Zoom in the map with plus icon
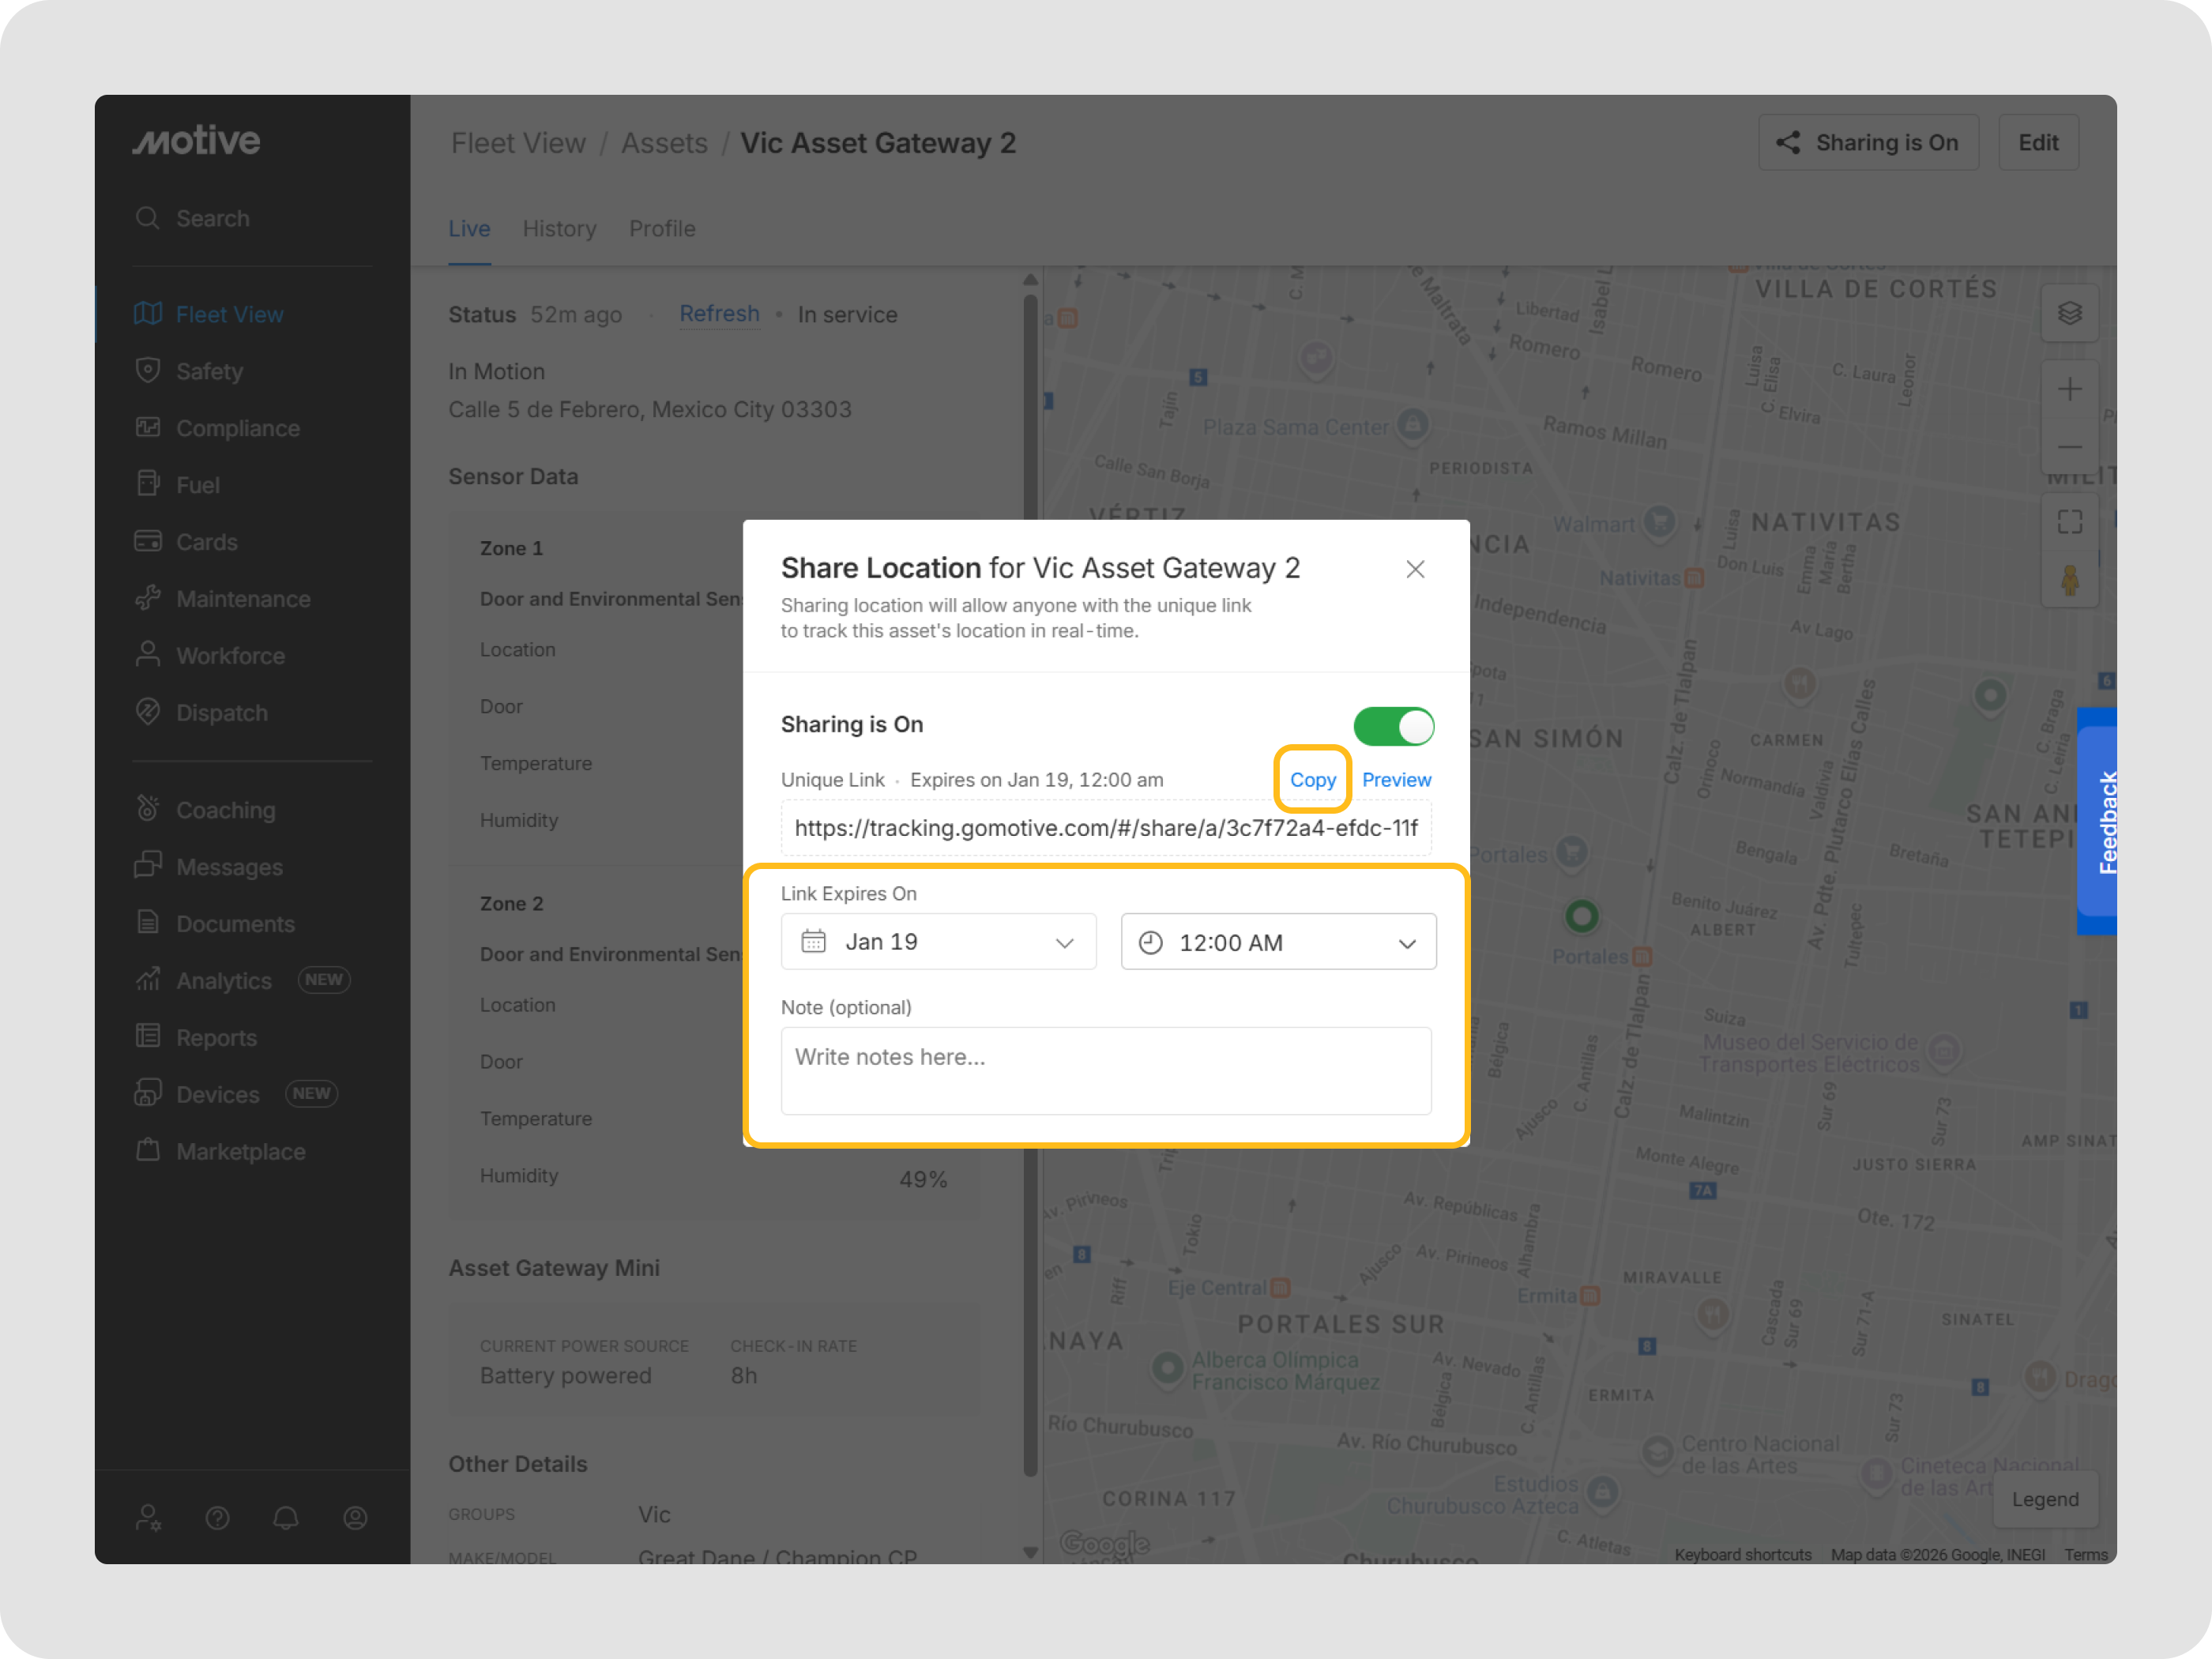2212x1659 pixels. (2069, 389)
